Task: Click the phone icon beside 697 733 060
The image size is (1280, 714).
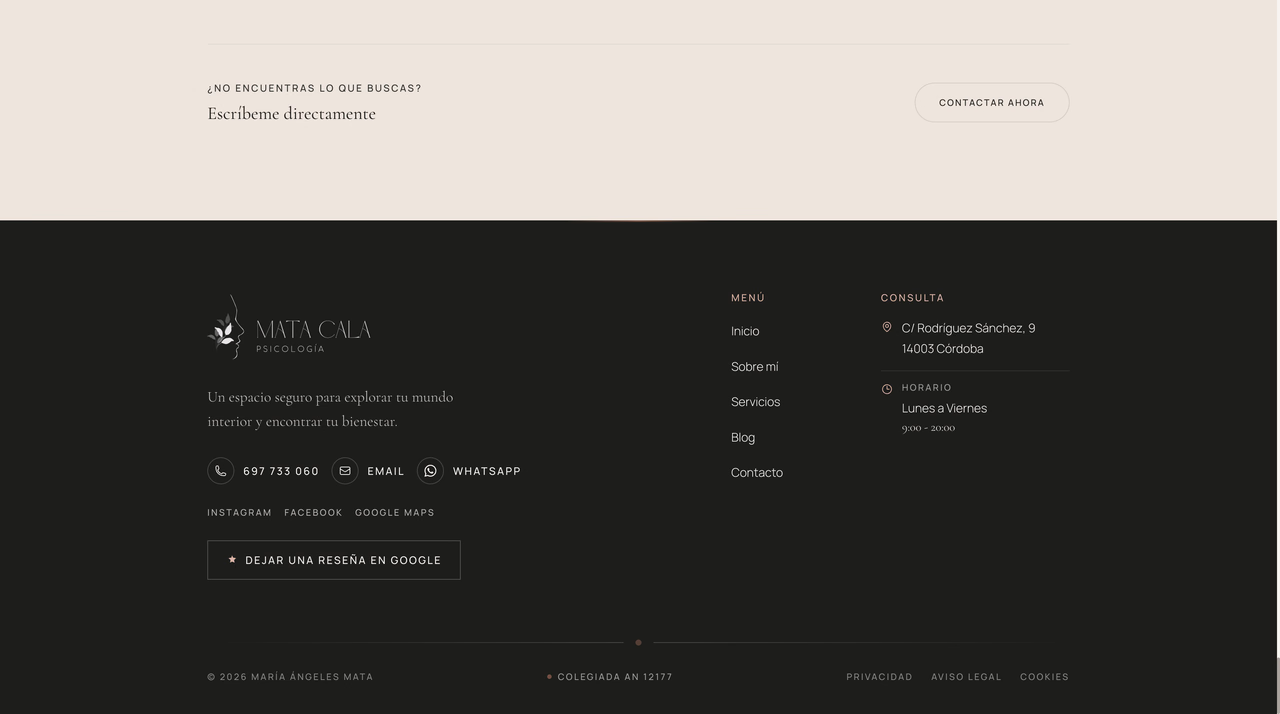Action: (220, 471)
